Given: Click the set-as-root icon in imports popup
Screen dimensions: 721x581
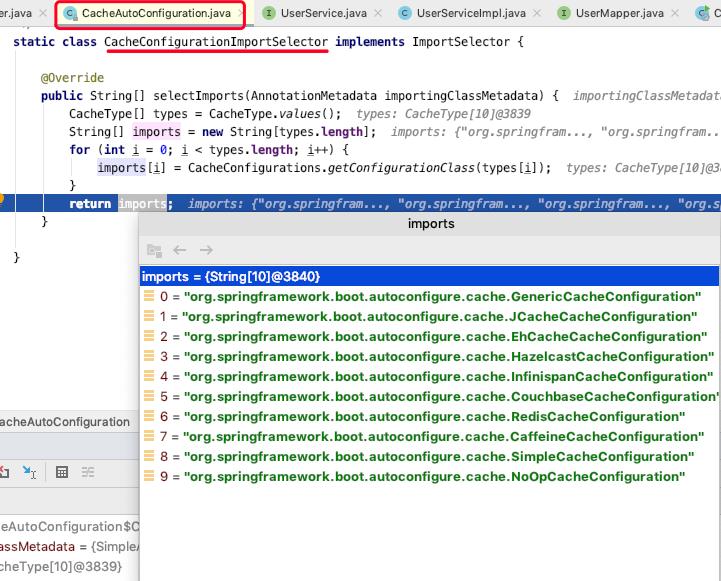Looking at the screenshot, I should pyautogui.click(x=154, y=250).
